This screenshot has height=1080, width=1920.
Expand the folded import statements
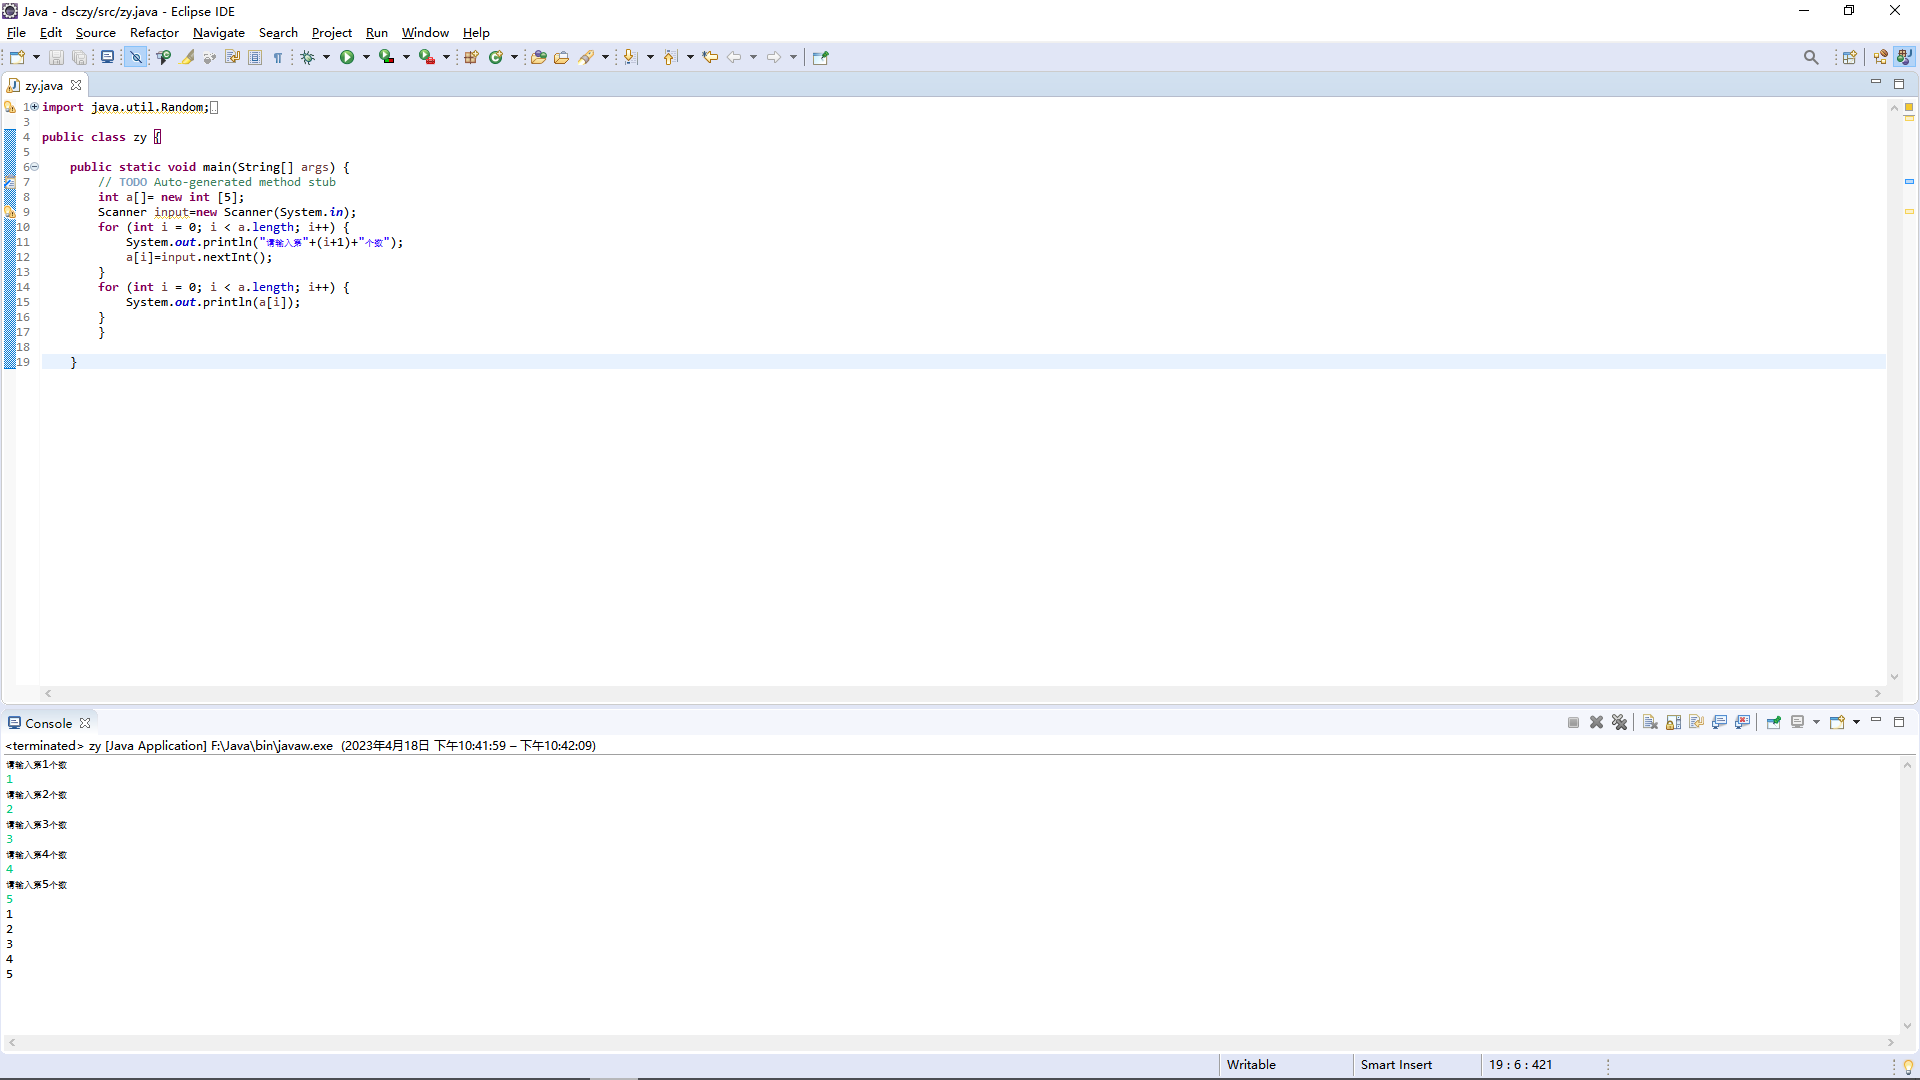(34, 107)
